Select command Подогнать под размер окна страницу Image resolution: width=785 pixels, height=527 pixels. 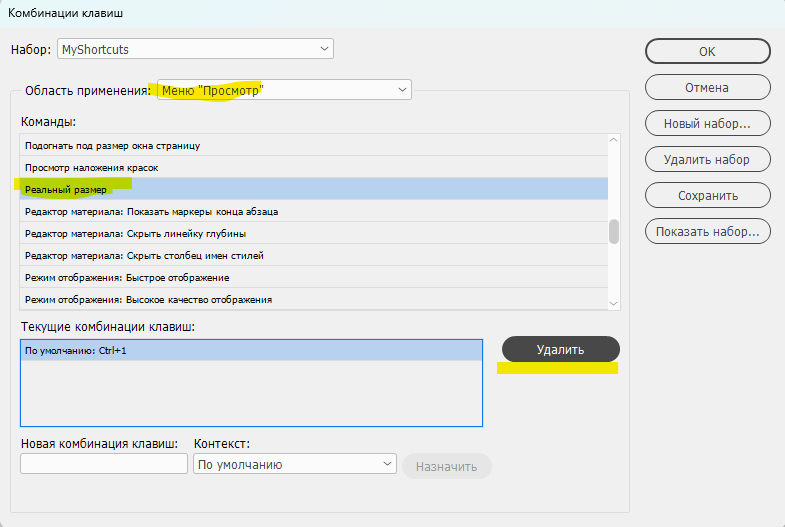314,145
